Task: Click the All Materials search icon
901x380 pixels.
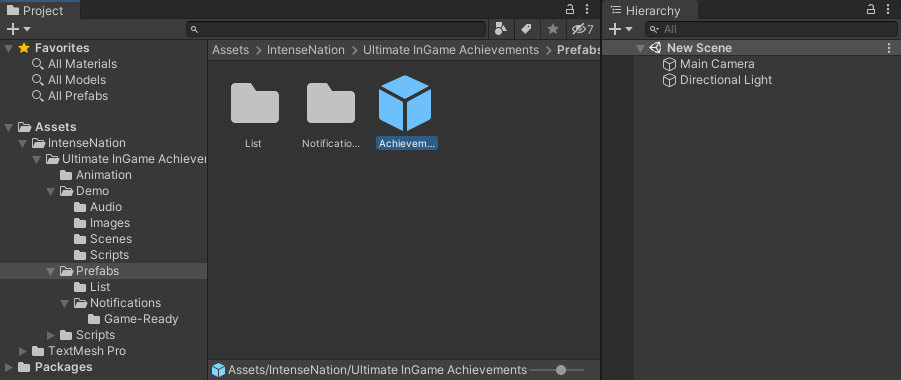Action: [38, 64]
